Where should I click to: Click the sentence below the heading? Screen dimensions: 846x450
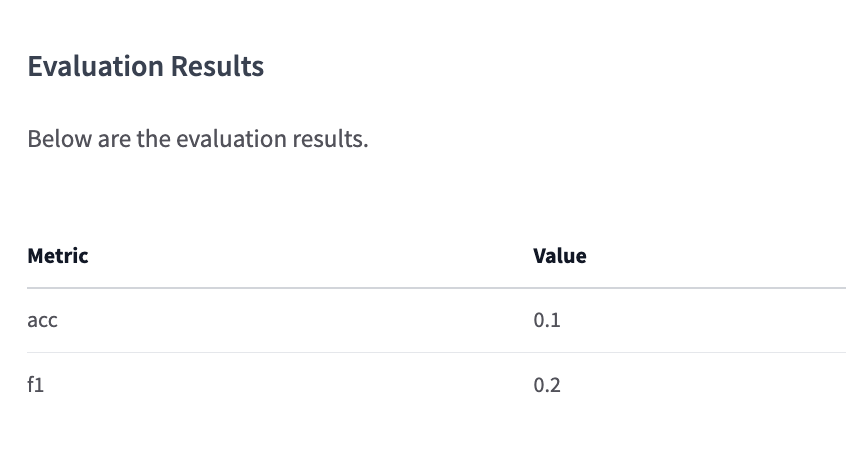coord(197,139)
